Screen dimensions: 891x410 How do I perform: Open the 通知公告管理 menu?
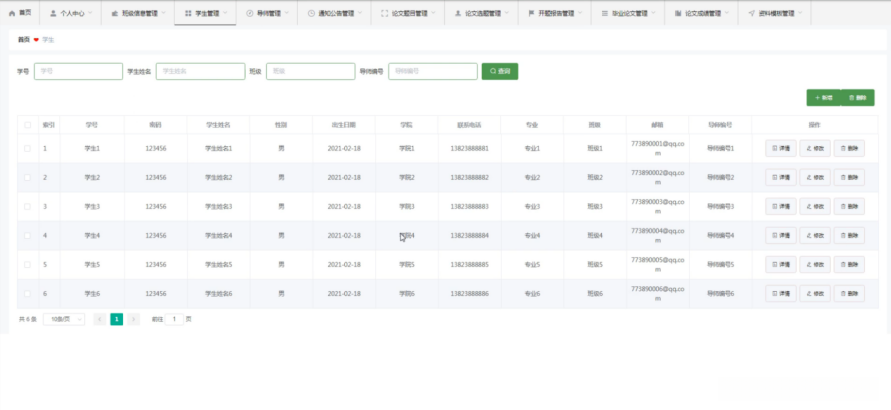tap(334, 13)
